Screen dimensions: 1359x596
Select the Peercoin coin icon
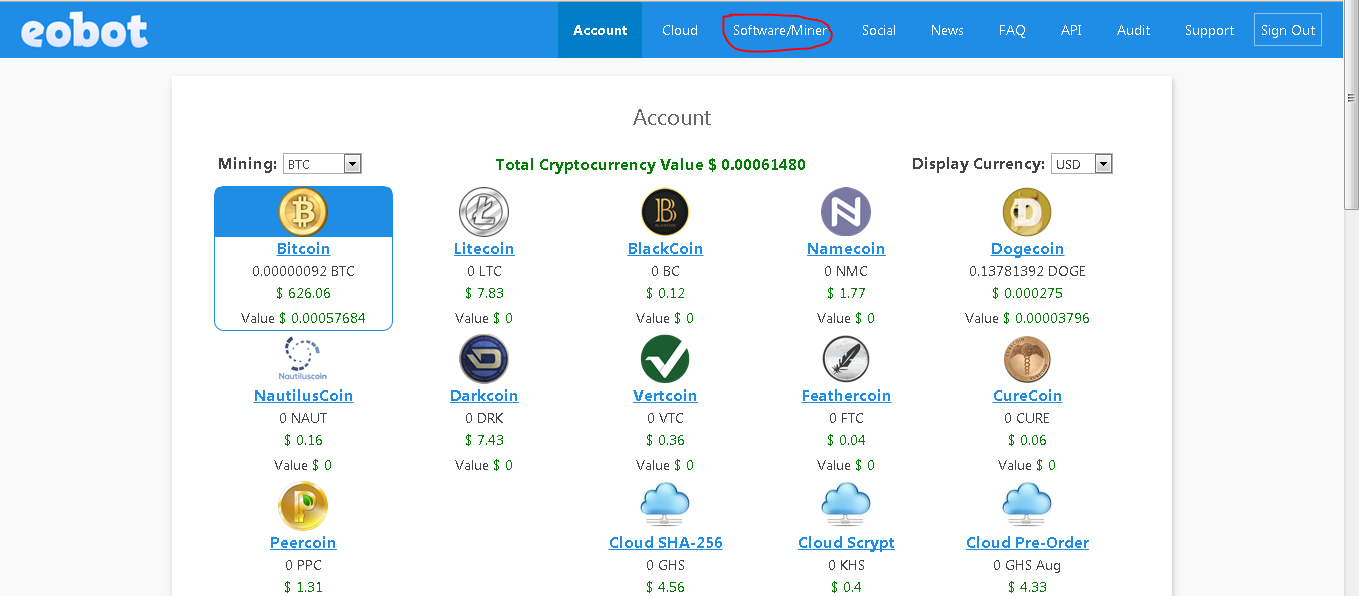(x=303, y=506)
